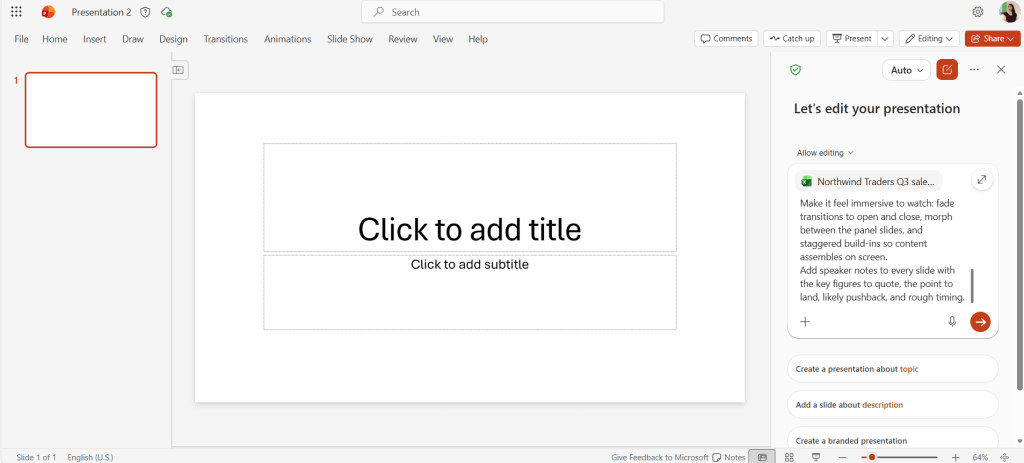This screenshot has height=463, width=1024.
Task: Click the PowerPoint app logo
Action: (x=48, y=12)
